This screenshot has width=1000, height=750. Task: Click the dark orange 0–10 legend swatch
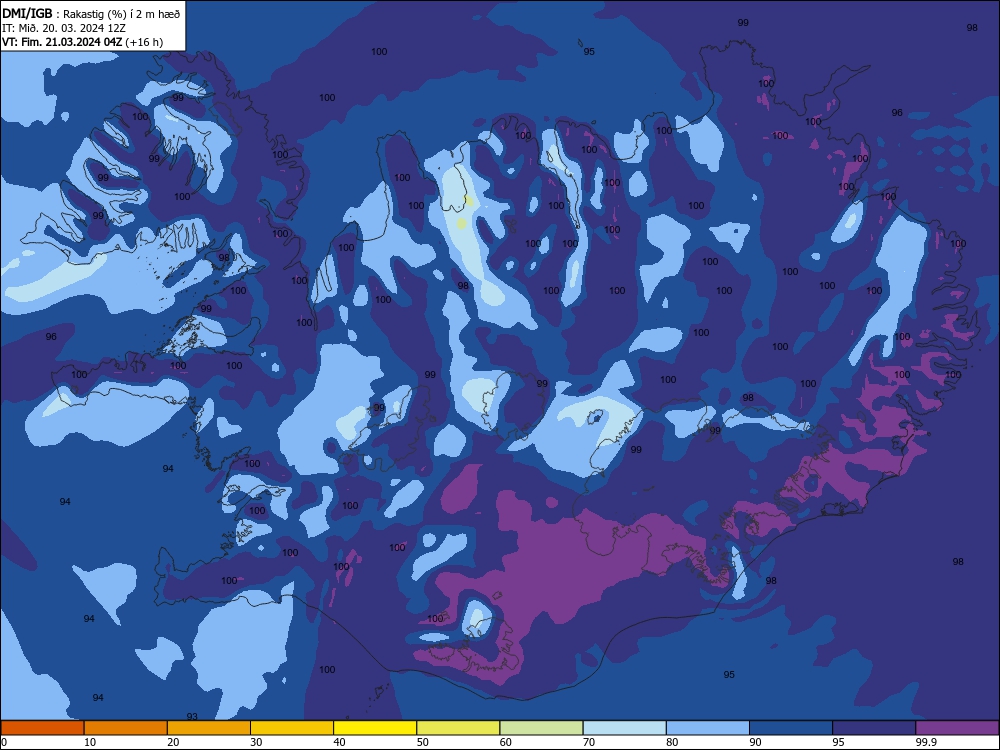click(42, 728)
